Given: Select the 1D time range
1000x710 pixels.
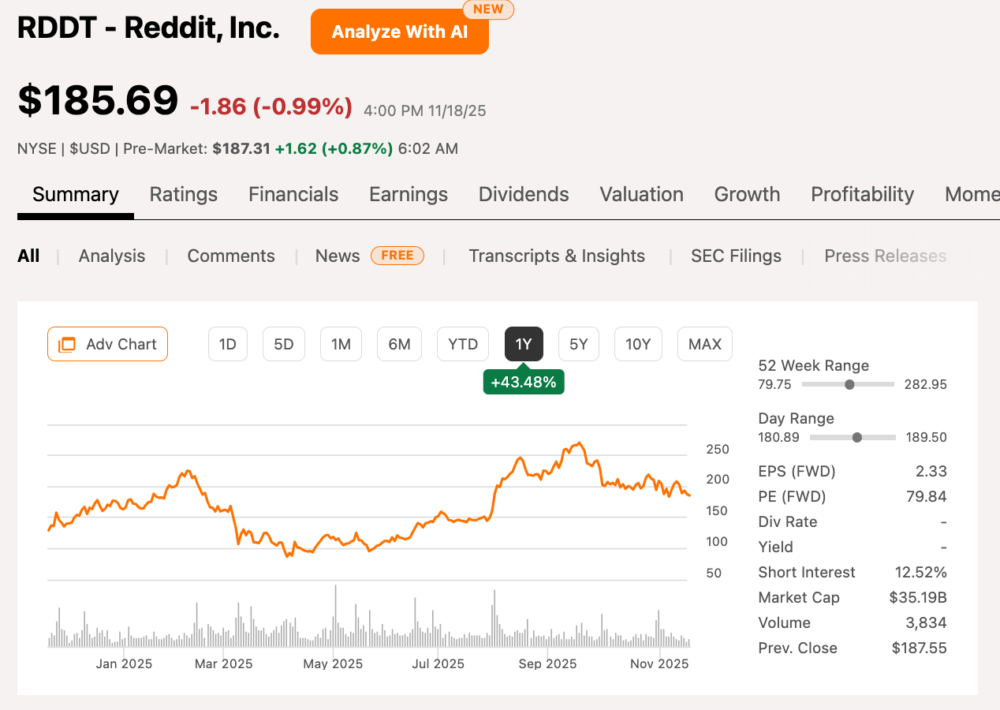Looking at the screenshot, I should click(x=227, y=344).
